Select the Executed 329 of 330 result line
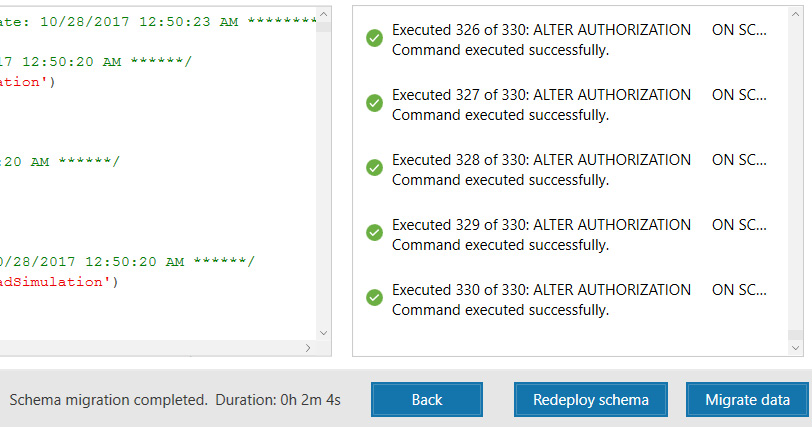 click(x=541, y=224)
